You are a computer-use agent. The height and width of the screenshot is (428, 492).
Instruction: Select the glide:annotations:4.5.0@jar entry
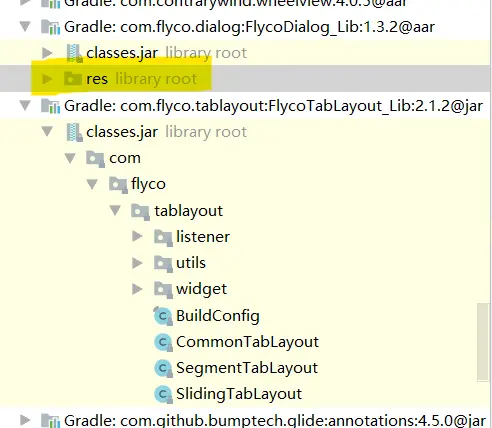(275, 420)
